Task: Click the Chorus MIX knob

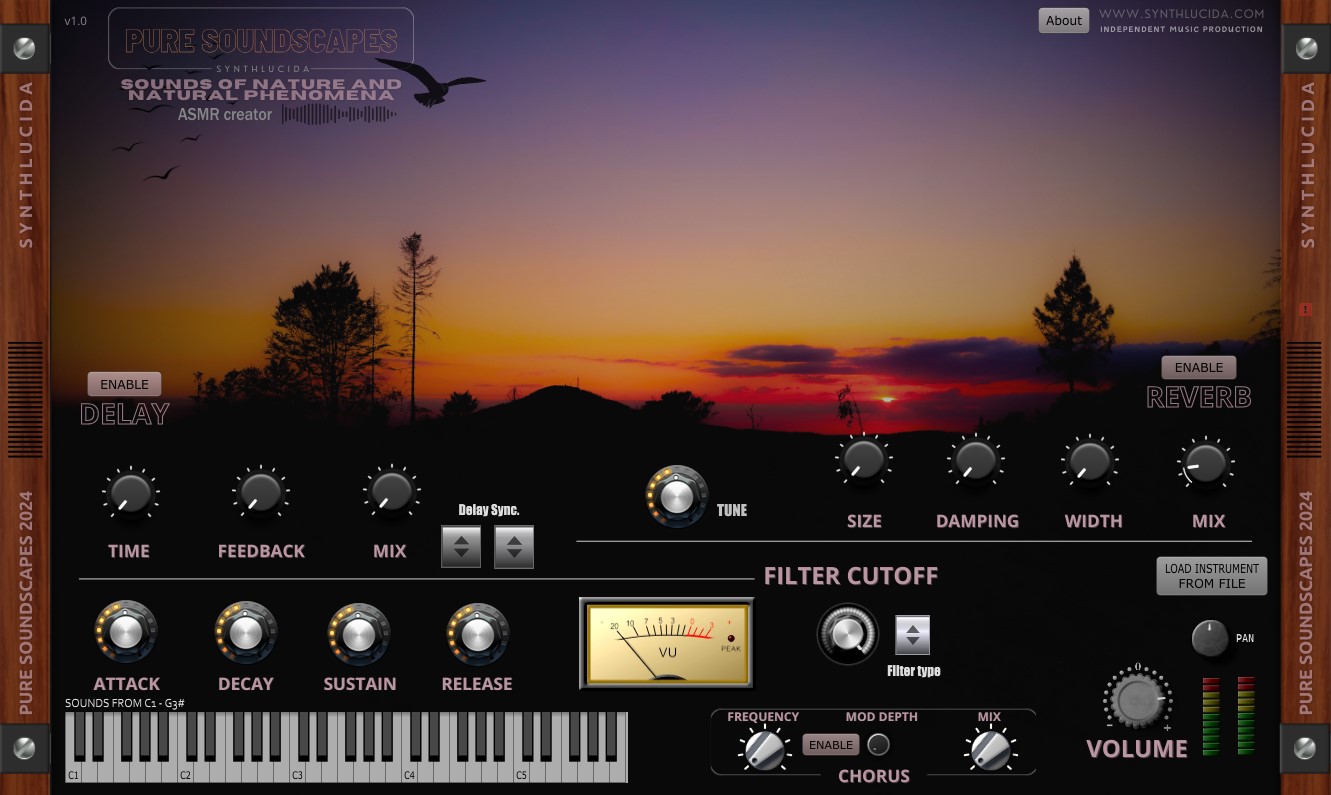Action: click(x=989, y=749)
